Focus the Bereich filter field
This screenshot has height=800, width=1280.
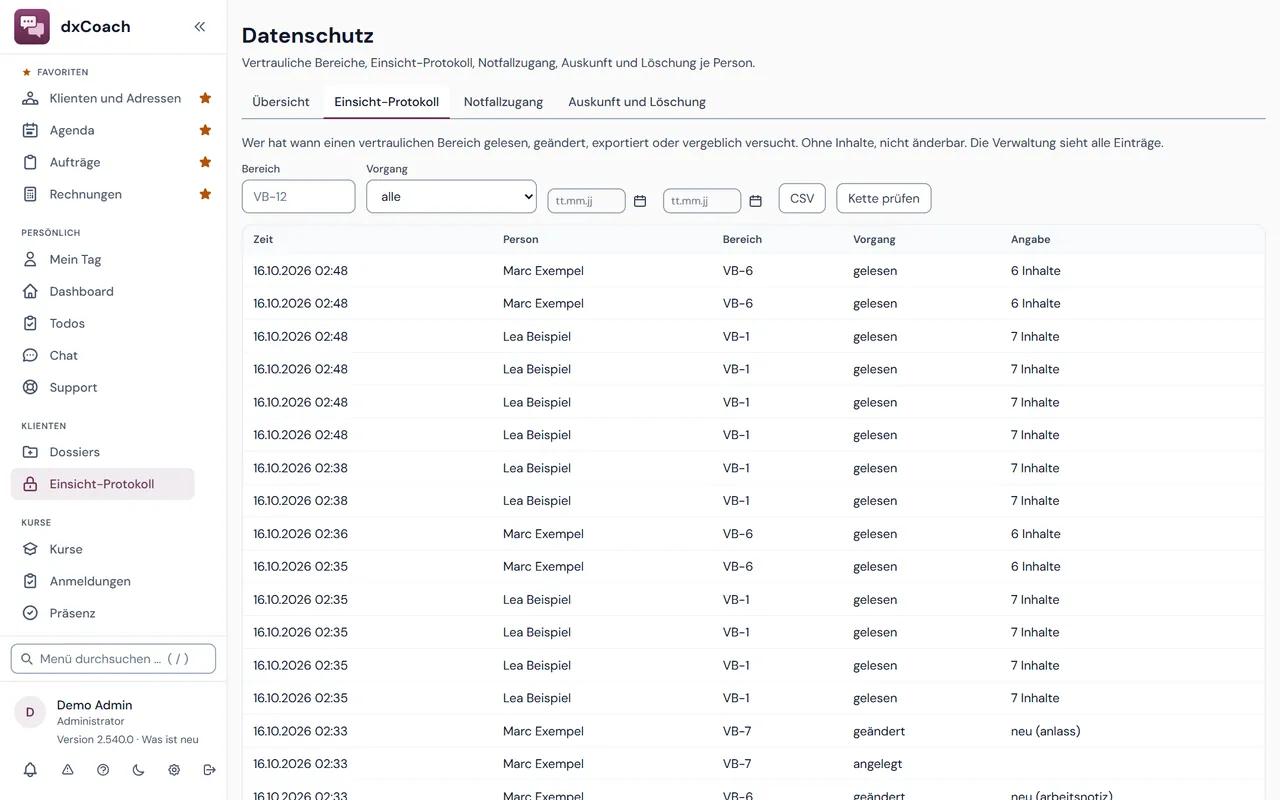tap(298, 197)
